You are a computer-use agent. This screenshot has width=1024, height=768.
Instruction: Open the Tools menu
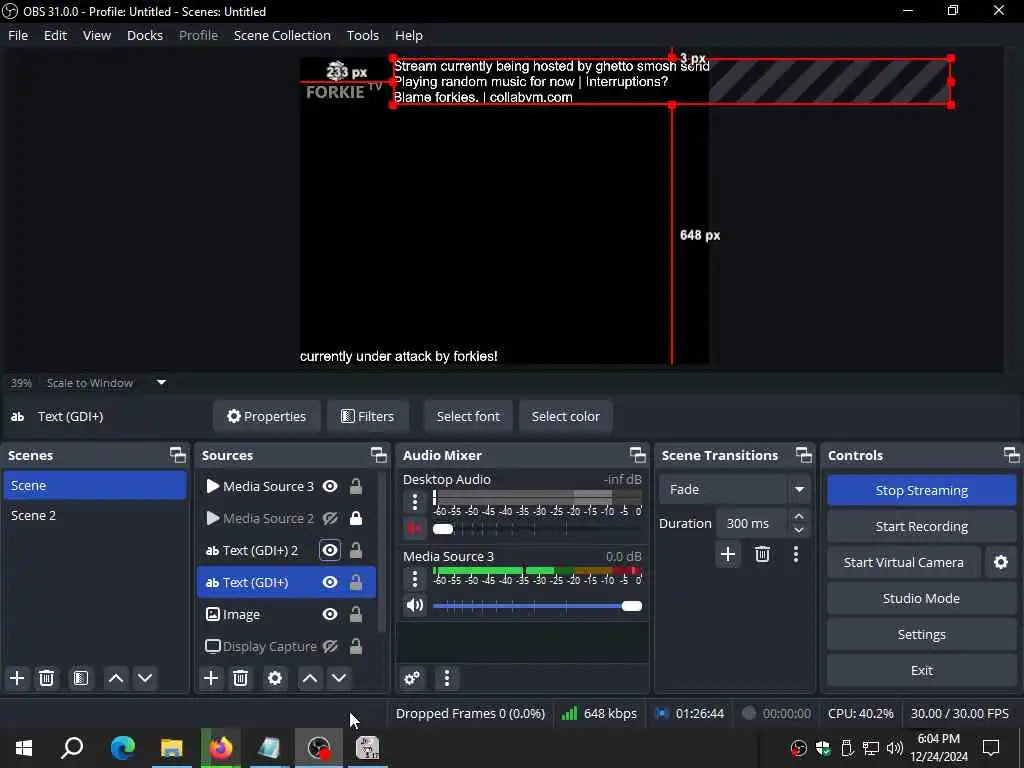(x=362, y=35)
